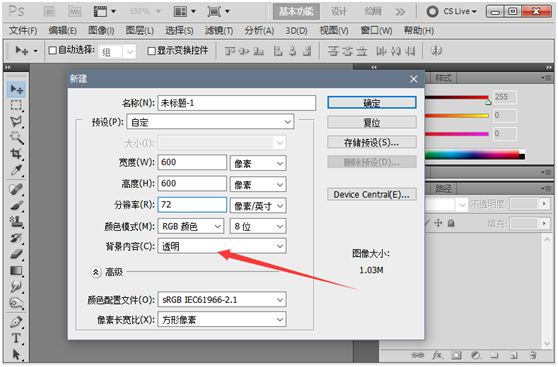Screen dimensions: 558x367
Task: Select the Horizontal Type tool
Action: [x=16, y=338]
